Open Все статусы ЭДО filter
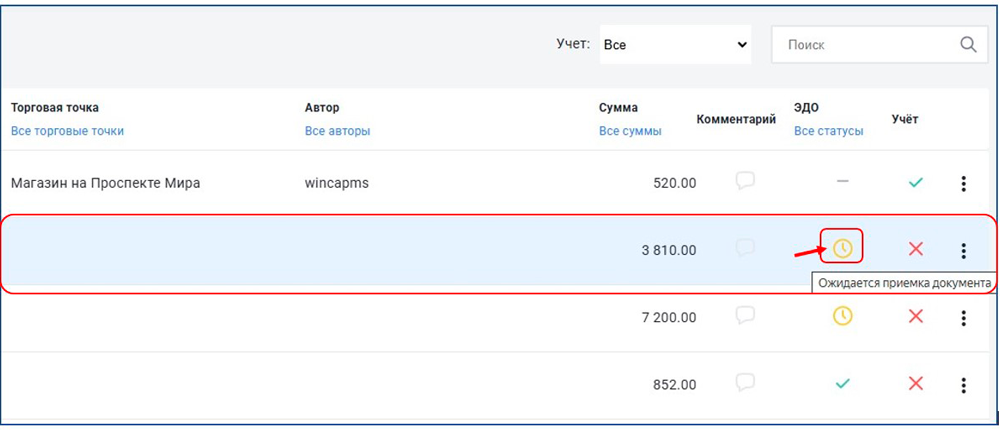 click(x=829, y=131)
